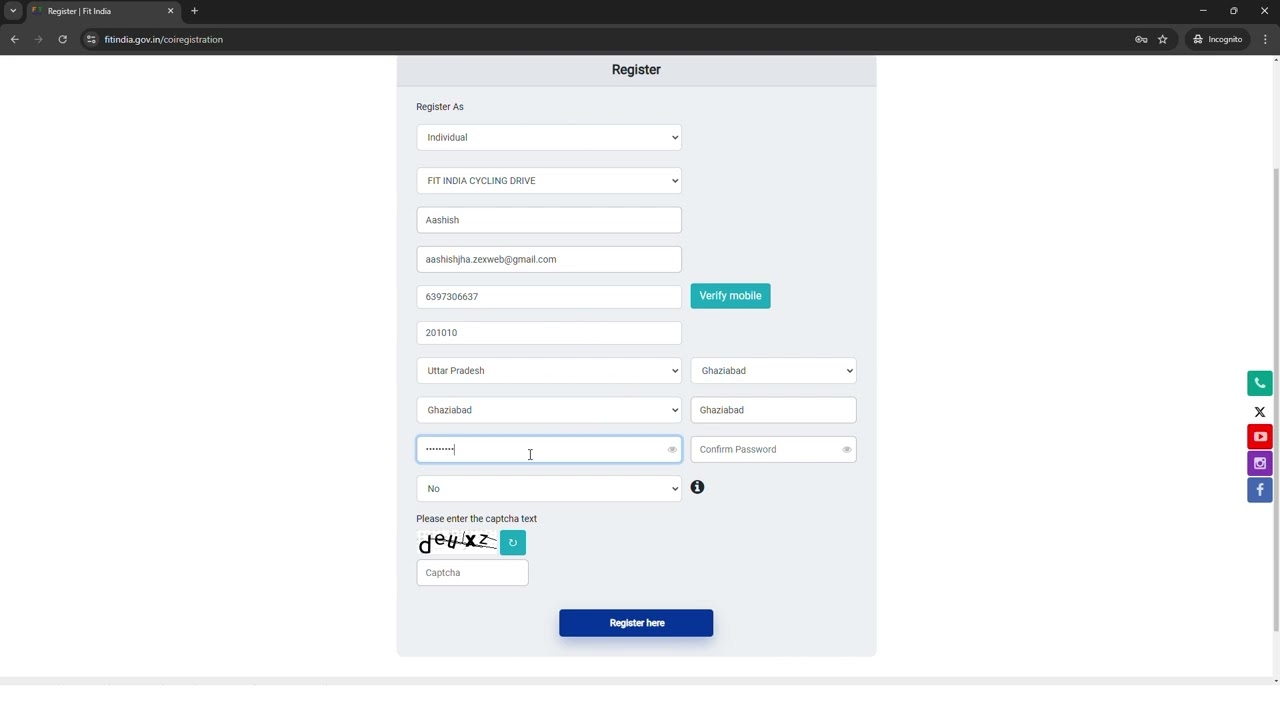Go back to the previous page

pyautogui.click(x=14, y=39)
